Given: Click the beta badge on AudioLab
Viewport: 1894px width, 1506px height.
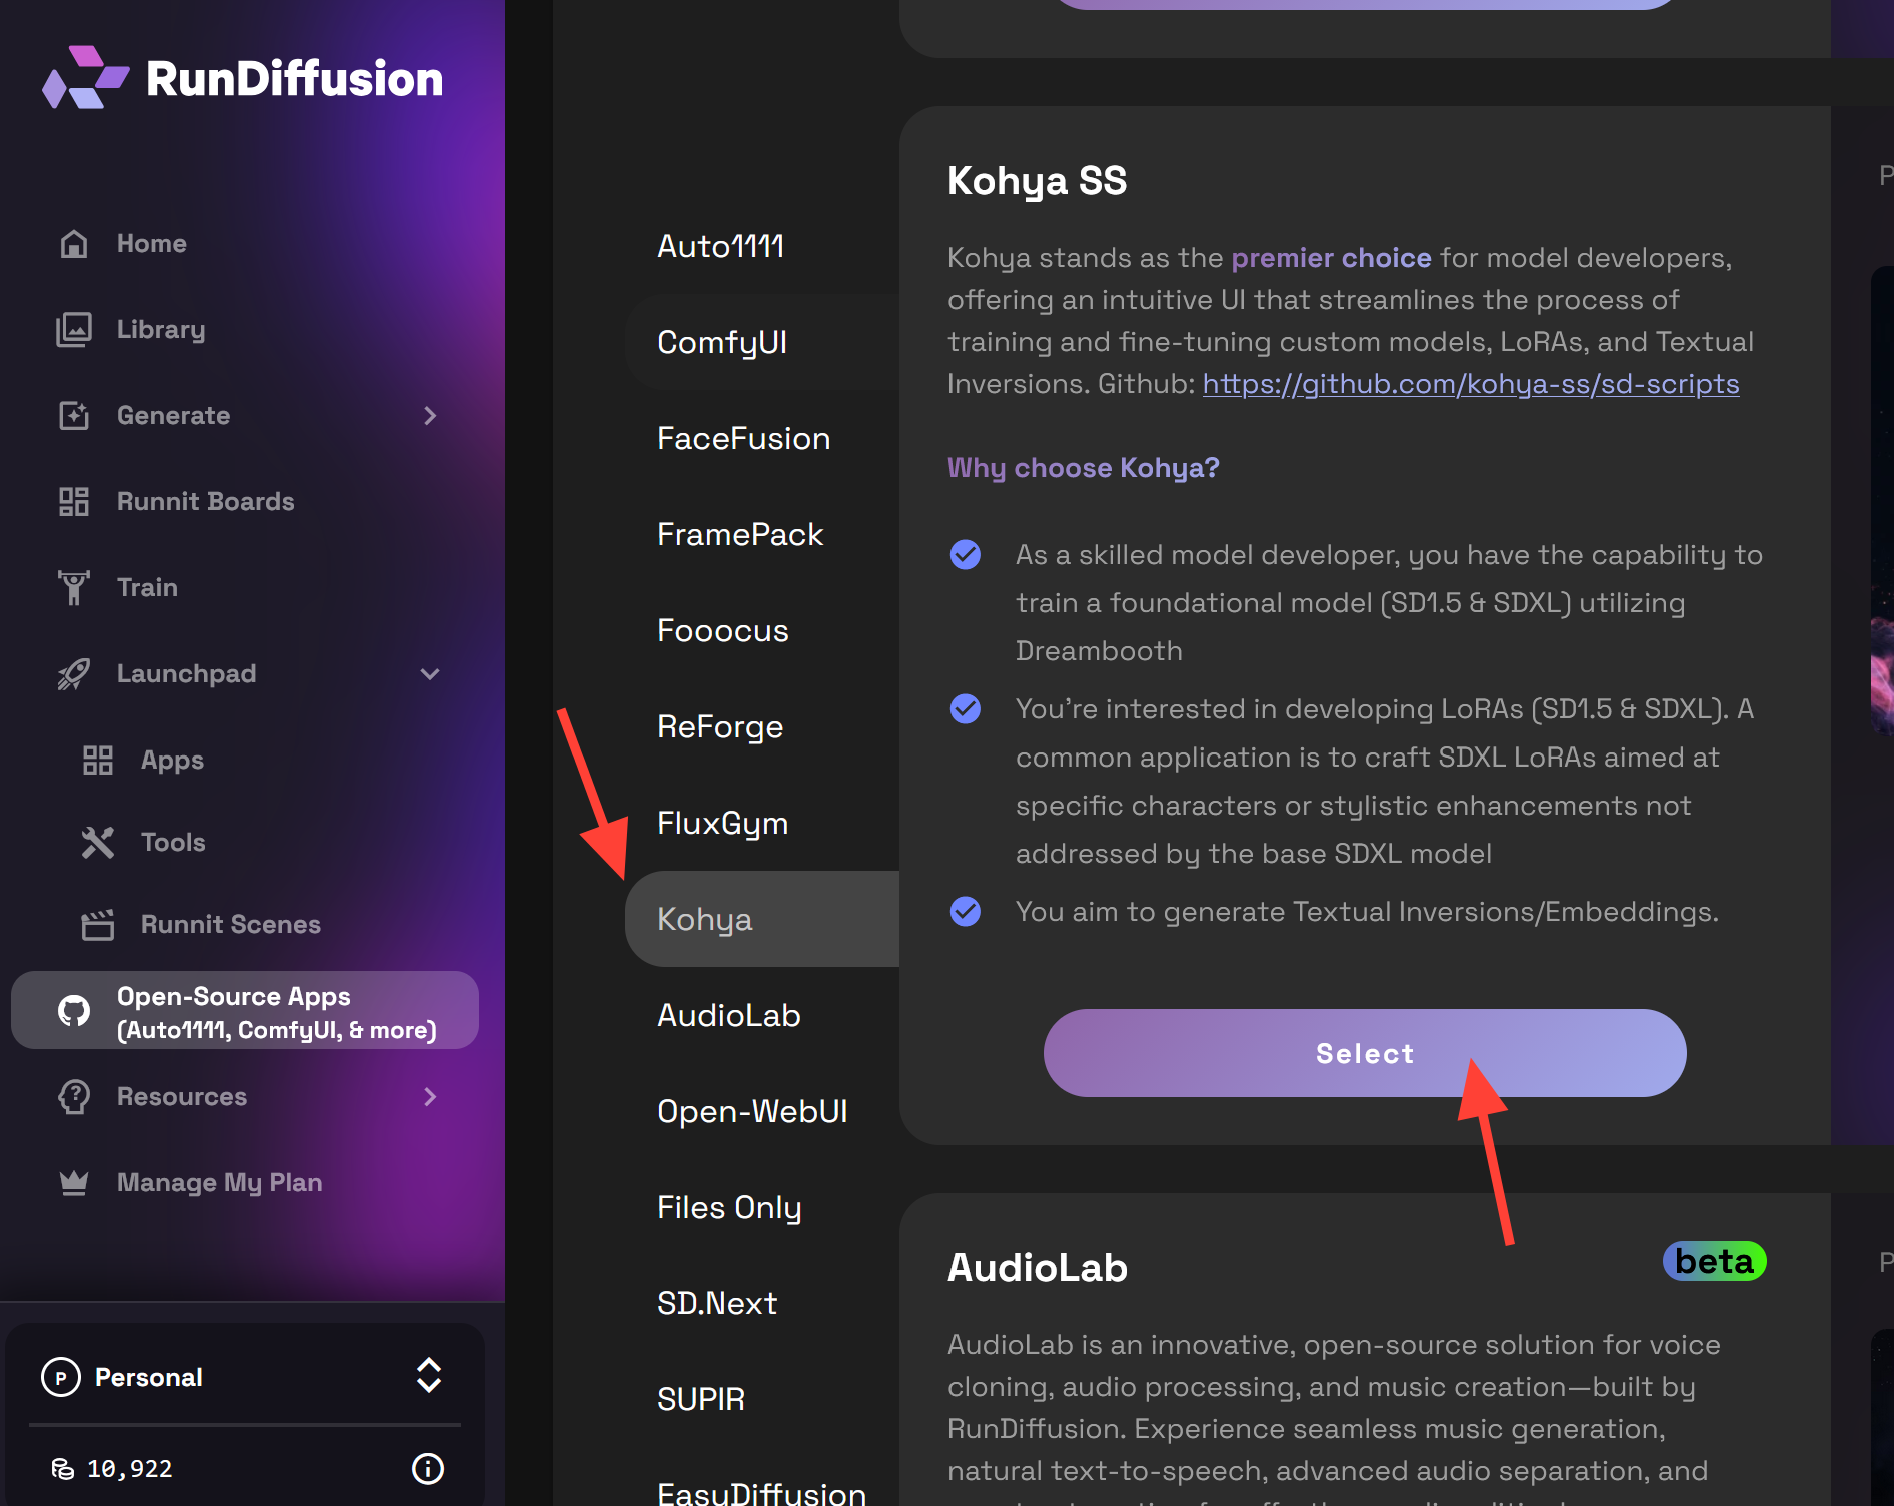Looking at the screenshot, I should pyautogui.click(x=1714, y=1261).
